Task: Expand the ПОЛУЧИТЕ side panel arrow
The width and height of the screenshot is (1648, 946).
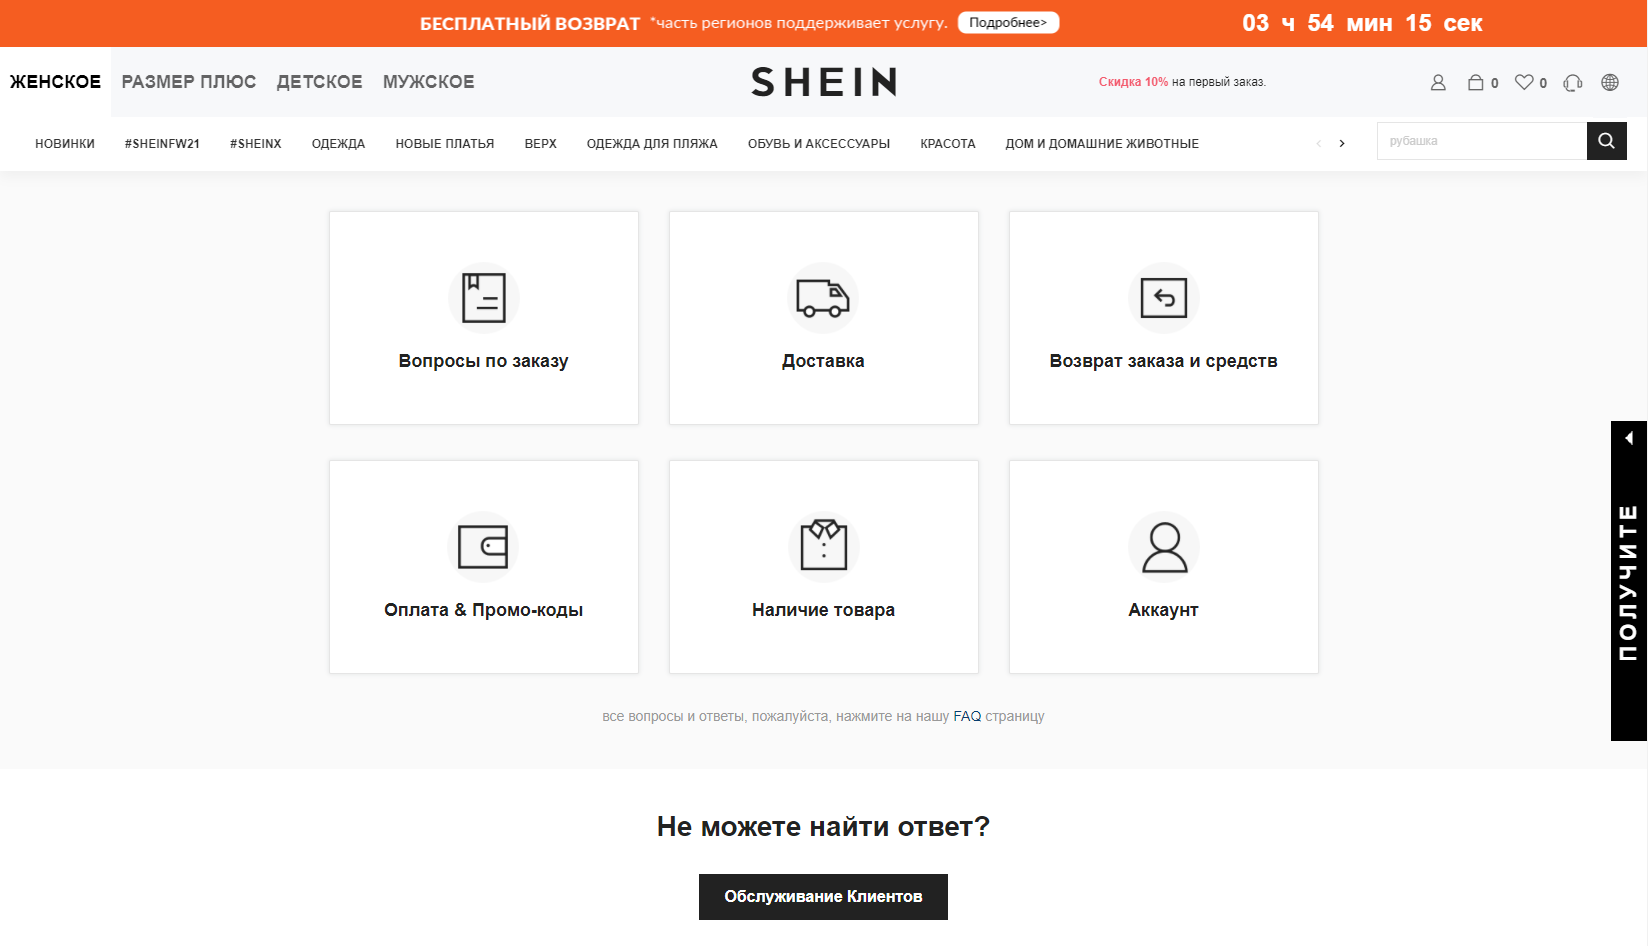Action: pyautogui.click(x=1629, y=438)
